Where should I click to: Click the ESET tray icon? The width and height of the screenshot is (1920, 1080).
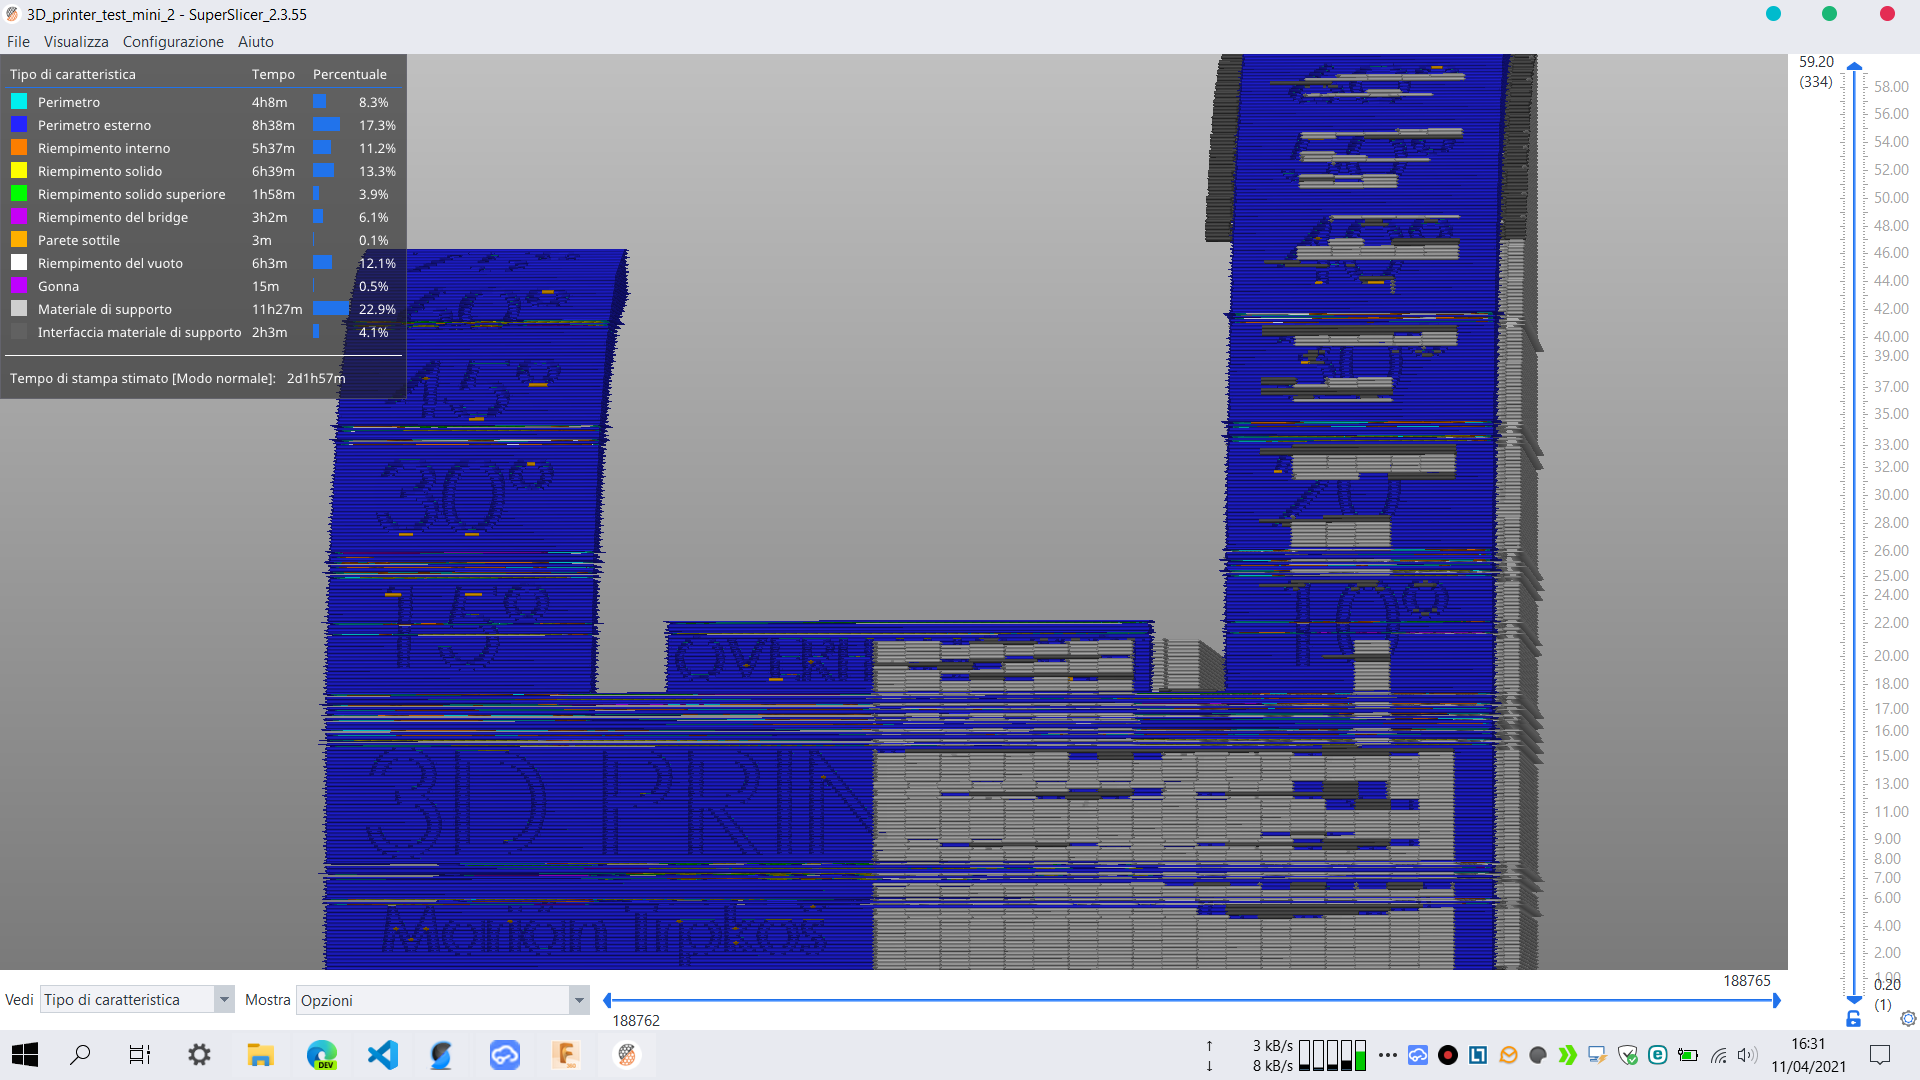click(x=1658, y=1055)
